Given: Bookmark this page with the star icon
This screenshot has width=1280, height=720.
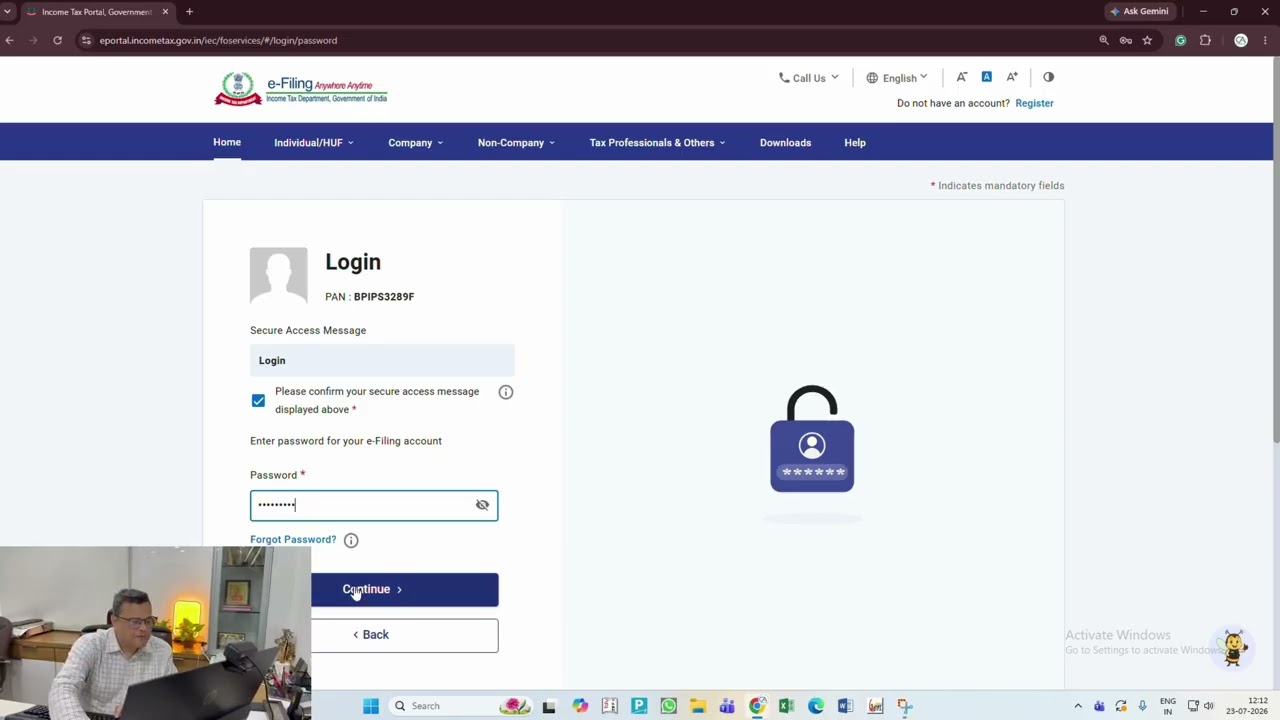Looking at the screenshot, I should [x=1147, y=40].
